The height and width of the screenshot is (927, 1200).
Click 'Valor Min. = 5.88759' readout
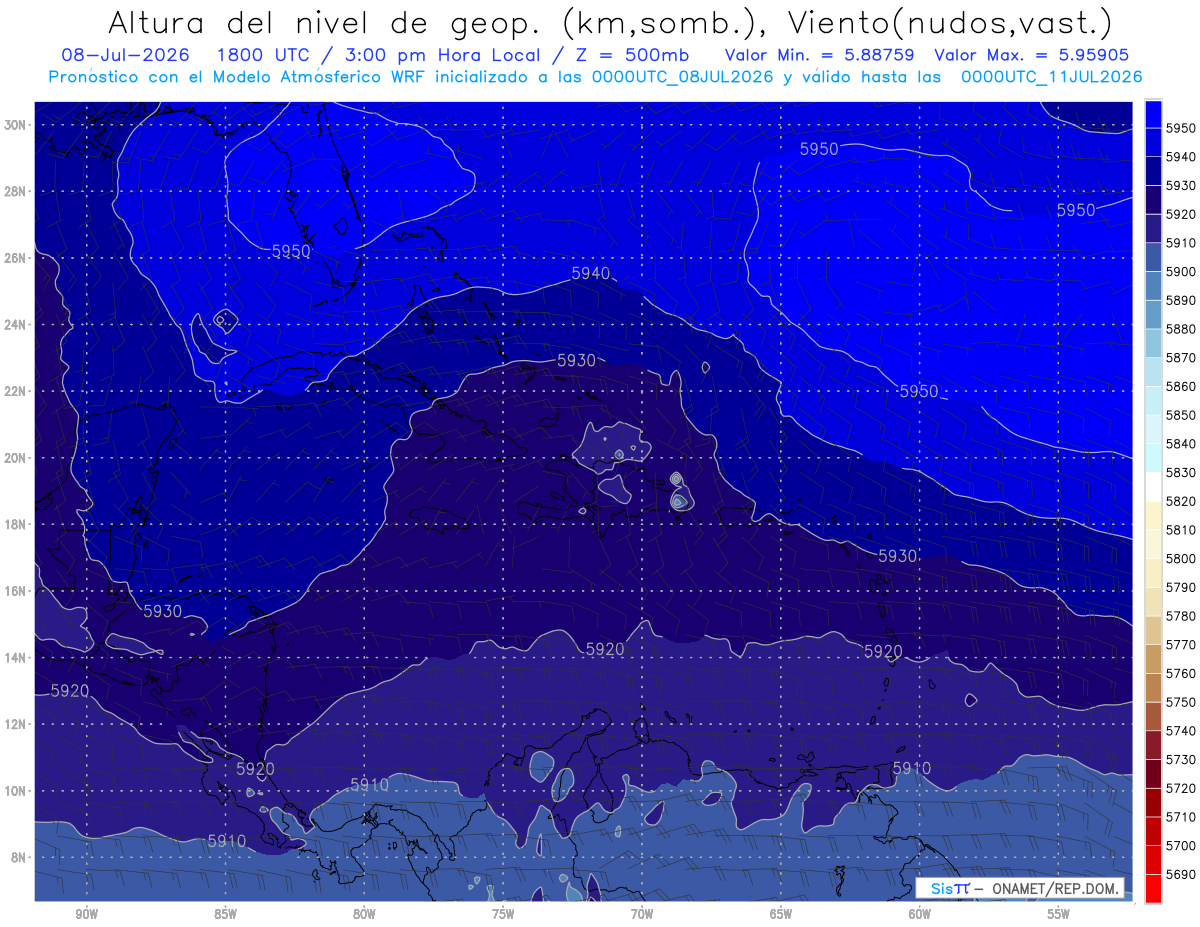(x=819, y=55)
